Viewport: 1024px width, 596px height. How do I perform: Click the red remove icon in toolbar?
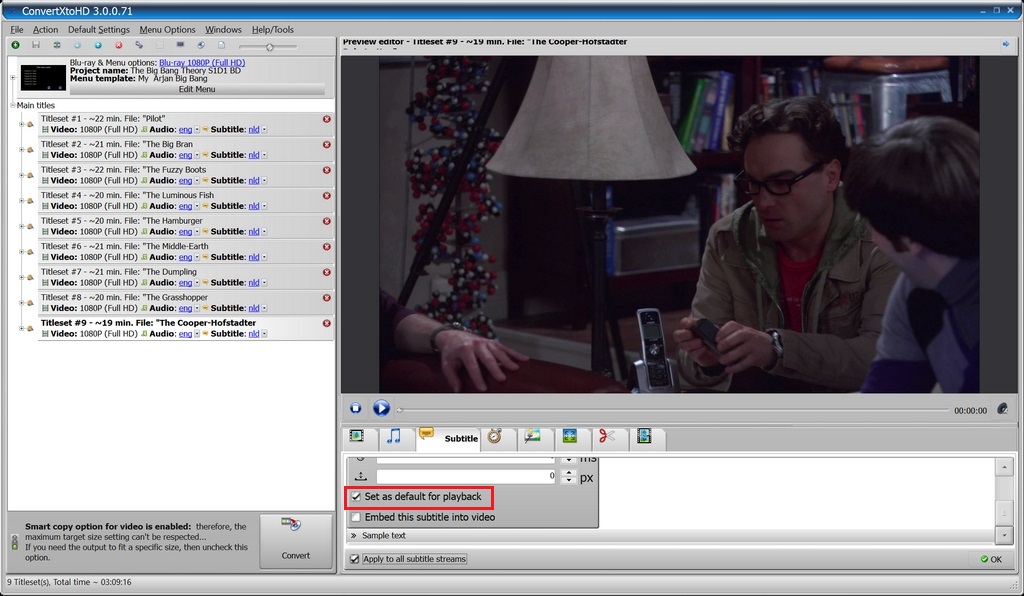coord(119,45)
